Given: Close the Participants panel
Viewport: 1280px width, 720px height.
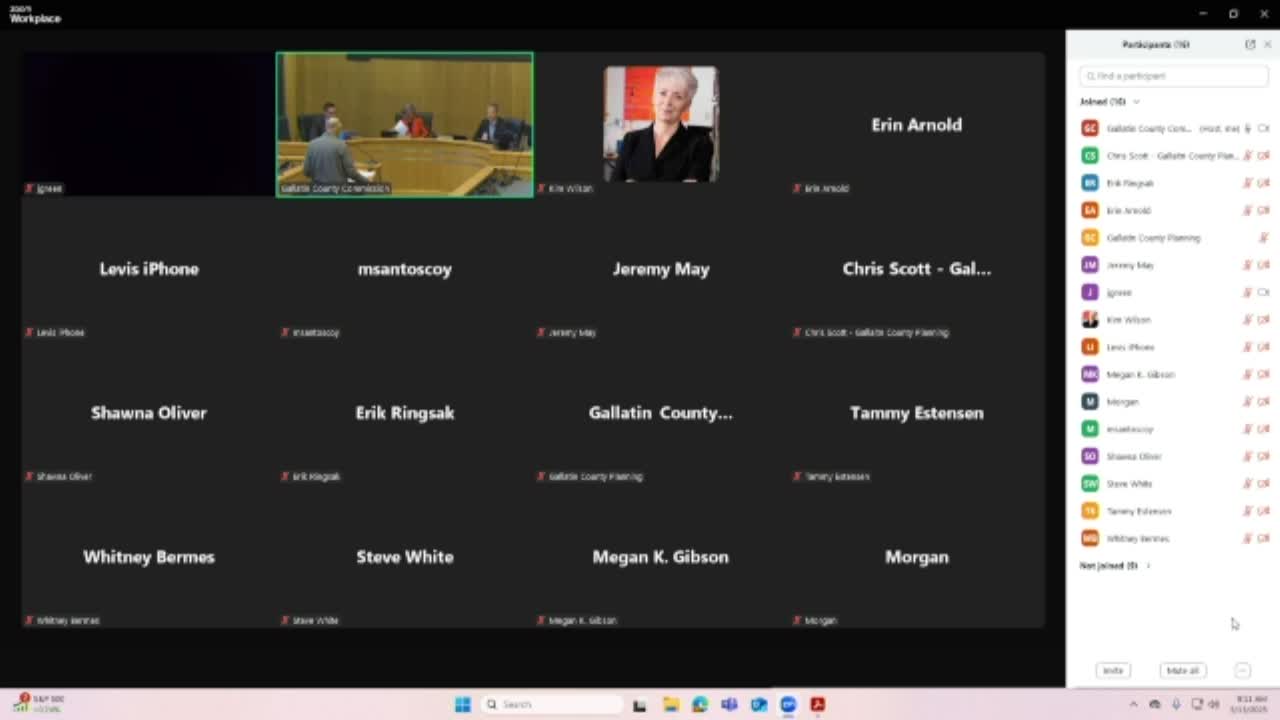Looking at the screenshot, I should click(x=1268, y=44).
